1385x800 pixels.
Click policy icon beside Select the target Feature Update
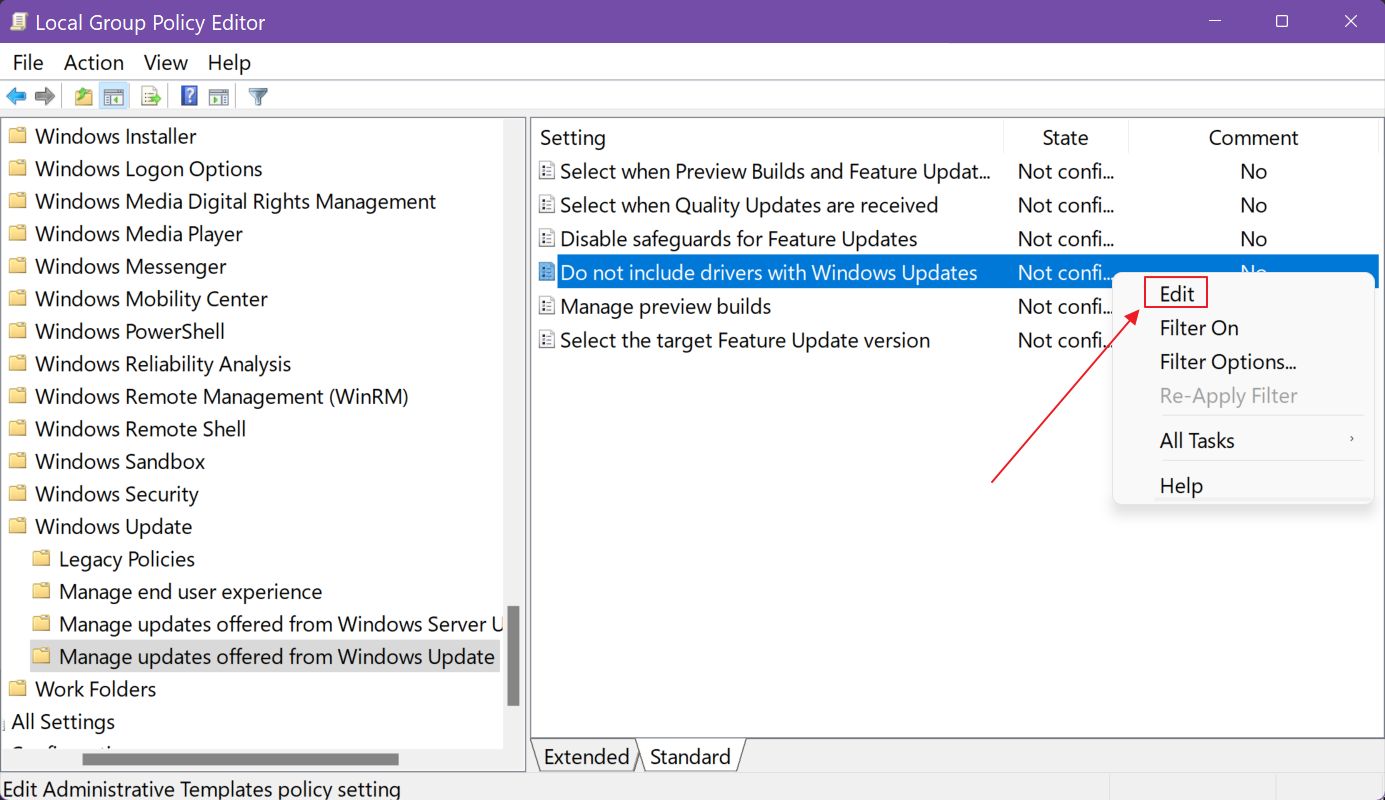pos(547,340)
